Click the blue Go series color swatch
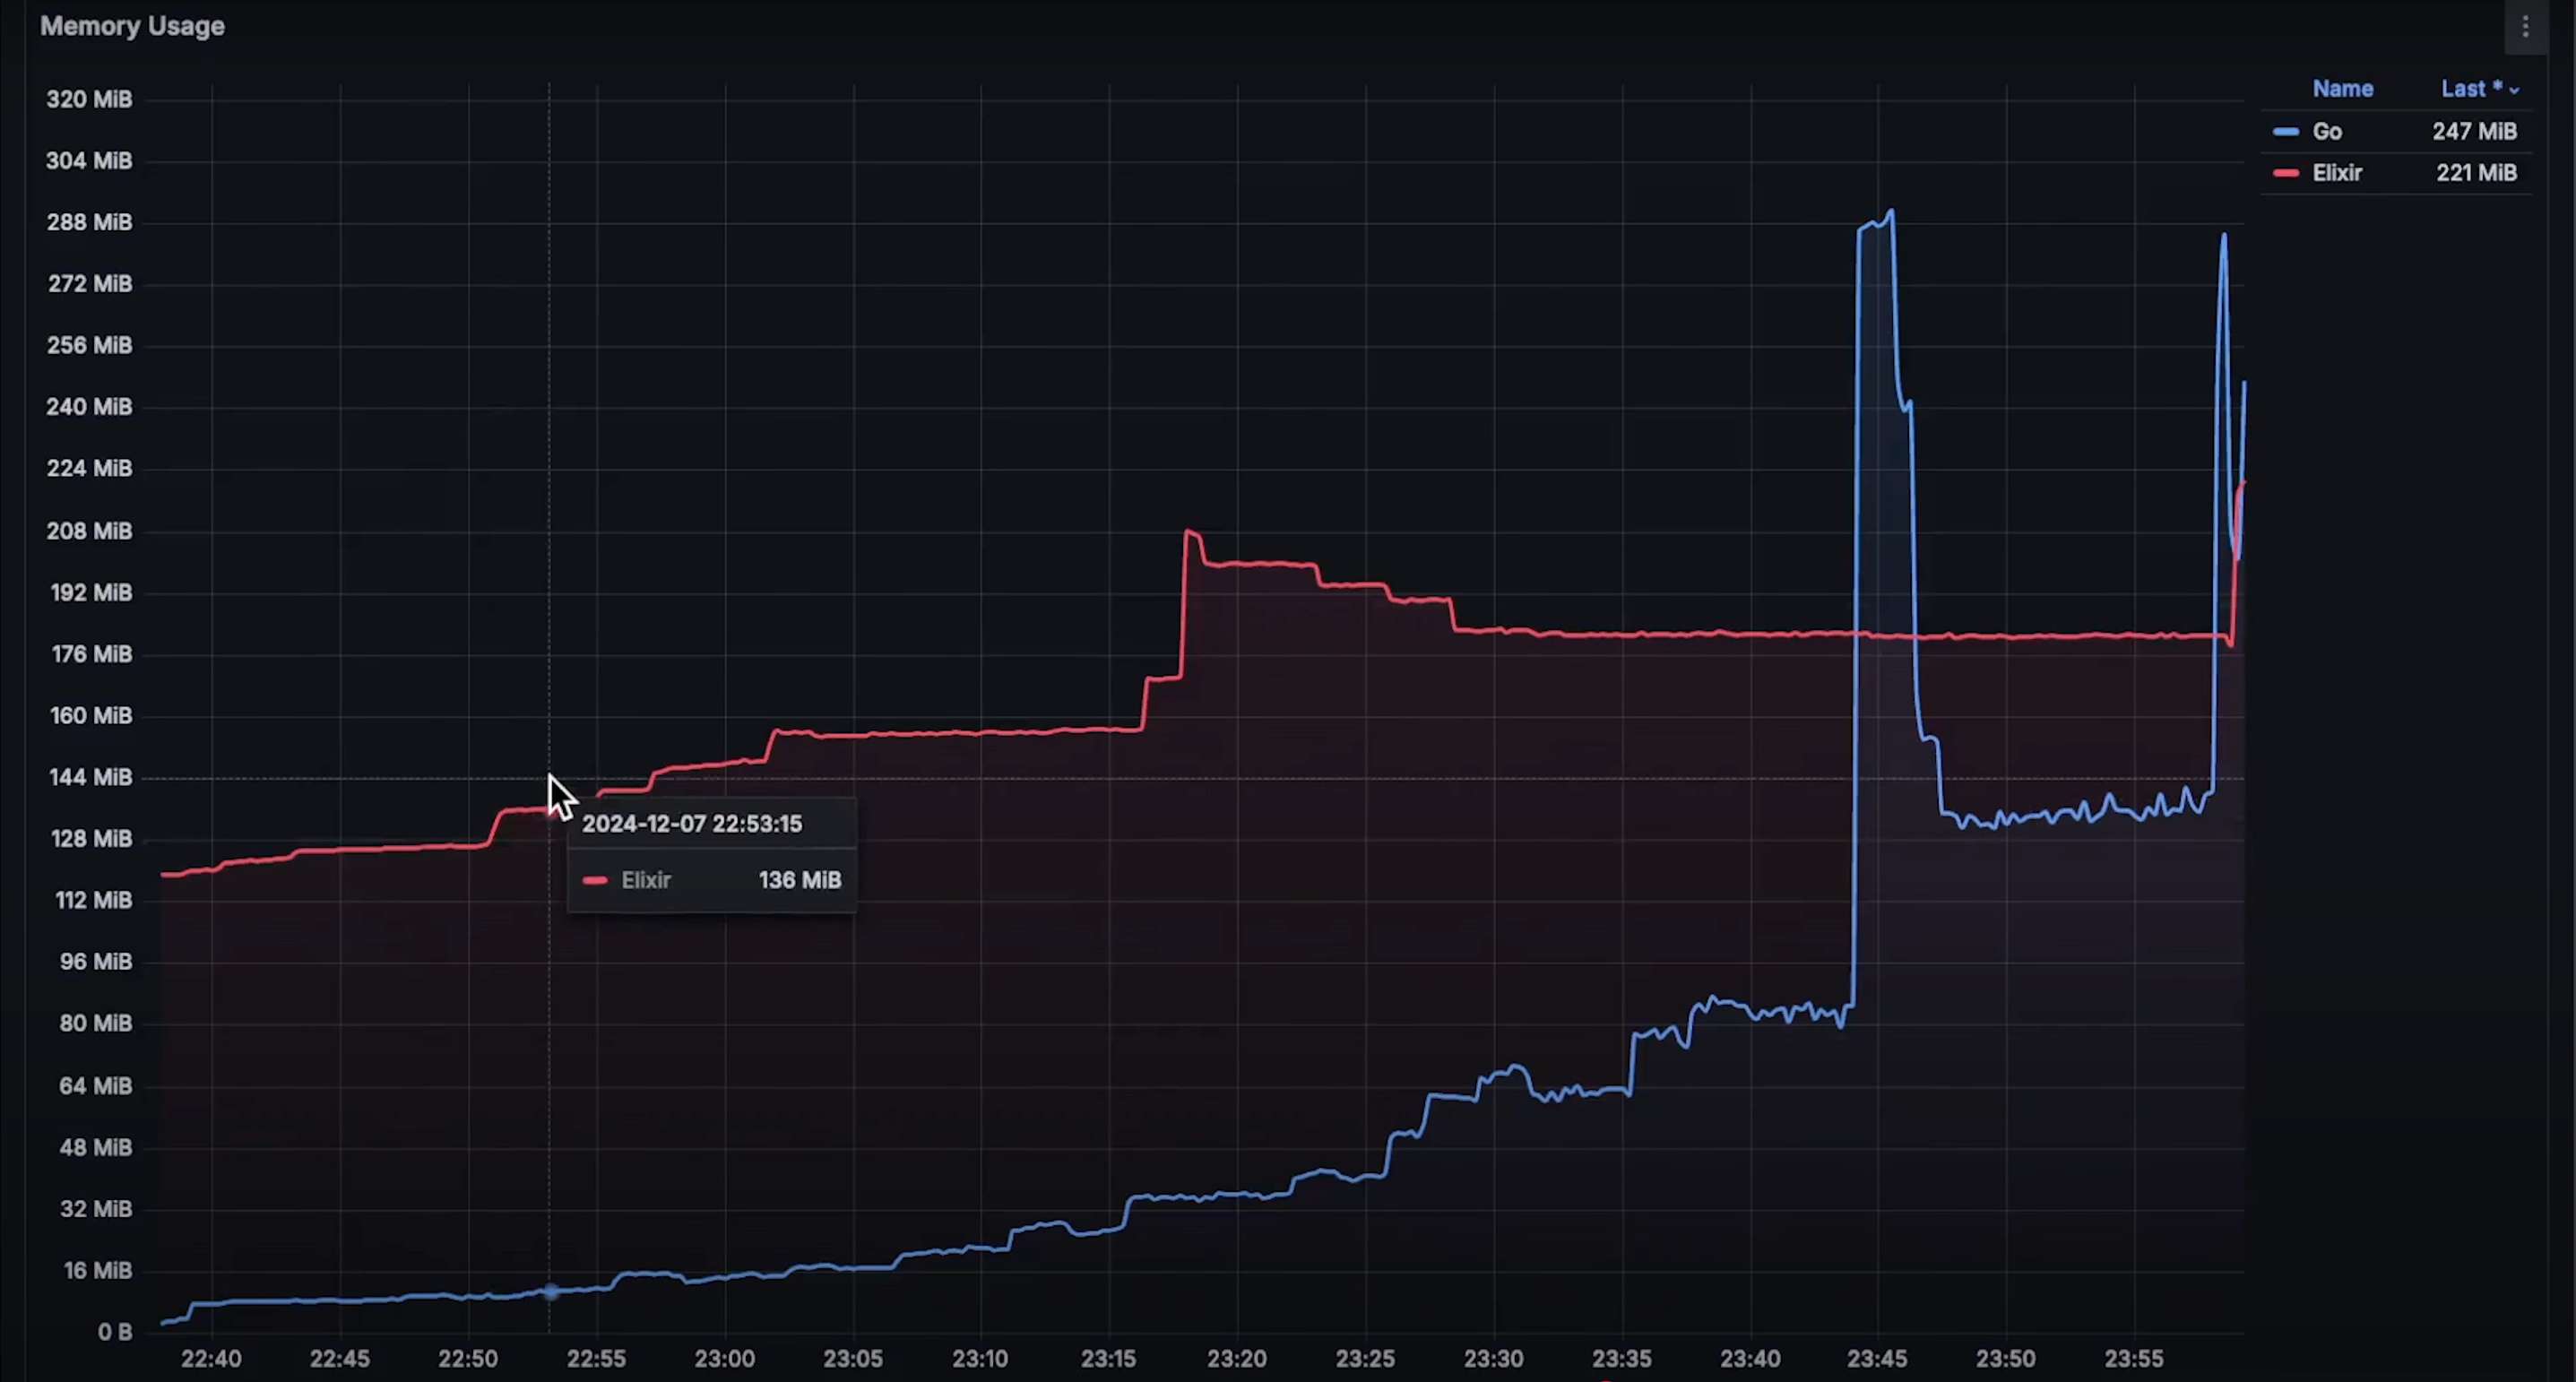Viewport: 2576px width, 1382px height. pos(2285,132)
